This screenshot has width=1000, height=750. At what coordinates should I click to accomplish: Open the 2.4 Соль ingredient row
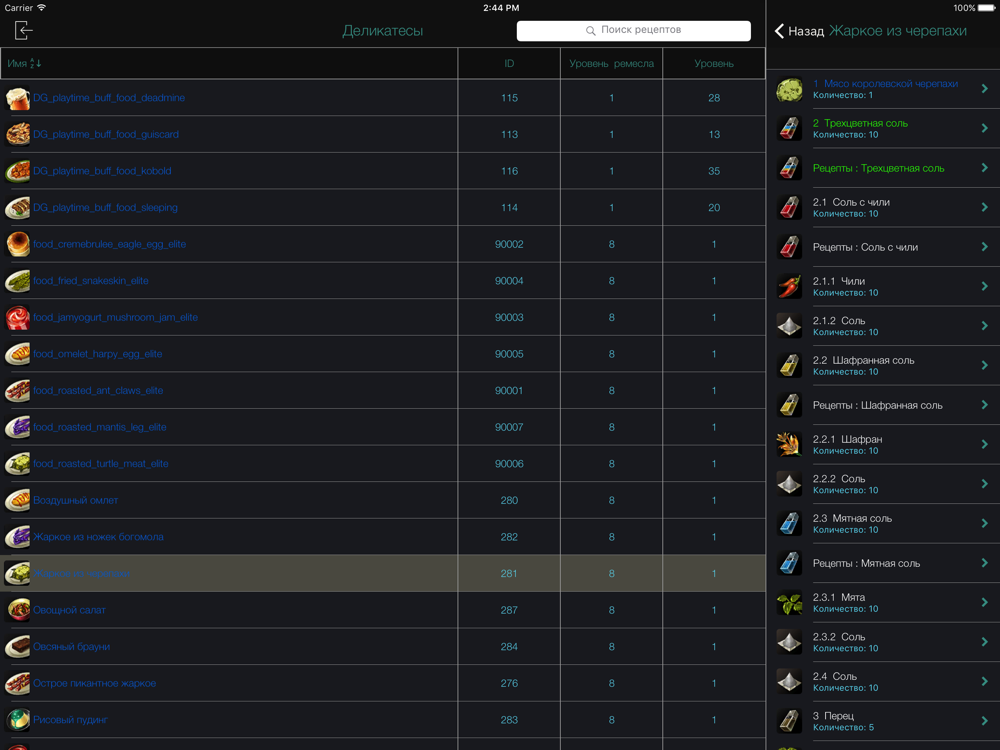click(x=883, y=682)
